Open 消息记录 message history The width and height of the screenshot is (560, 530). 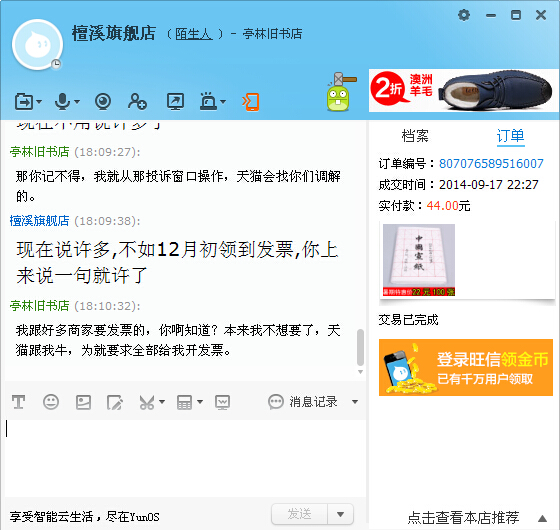pos(303,402)
